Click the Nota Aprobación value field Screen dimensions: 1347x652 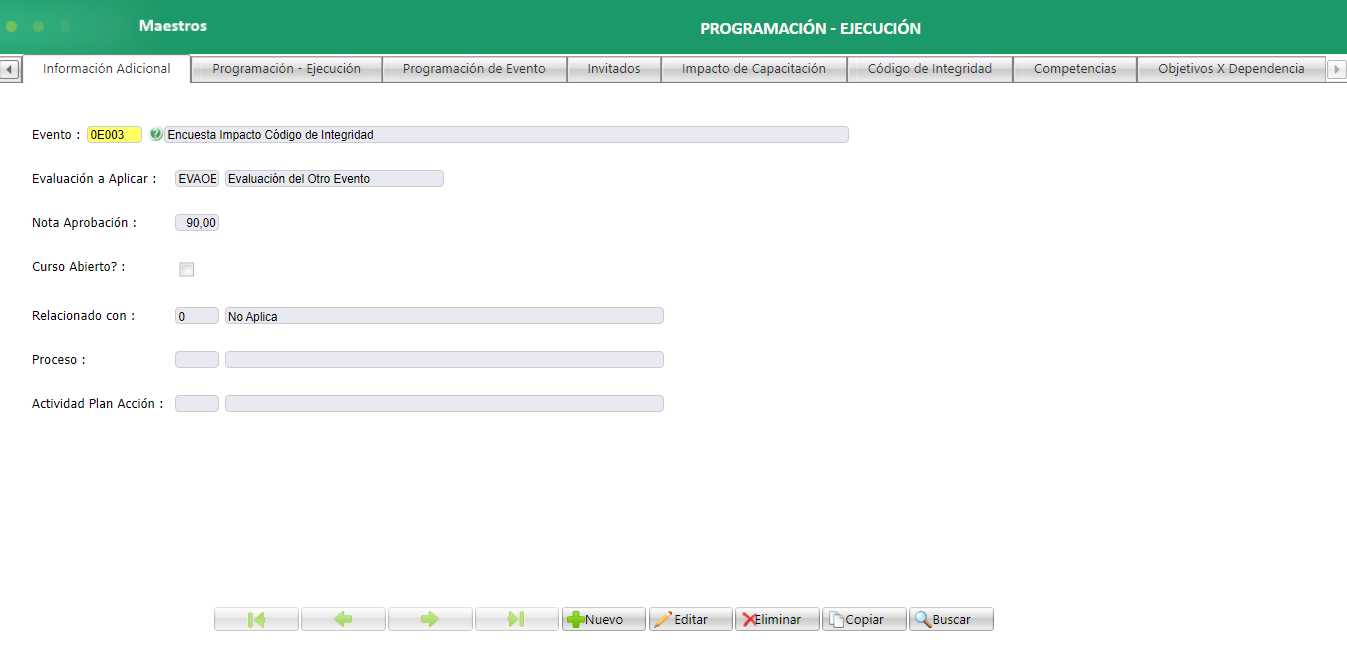coord(196,222)
